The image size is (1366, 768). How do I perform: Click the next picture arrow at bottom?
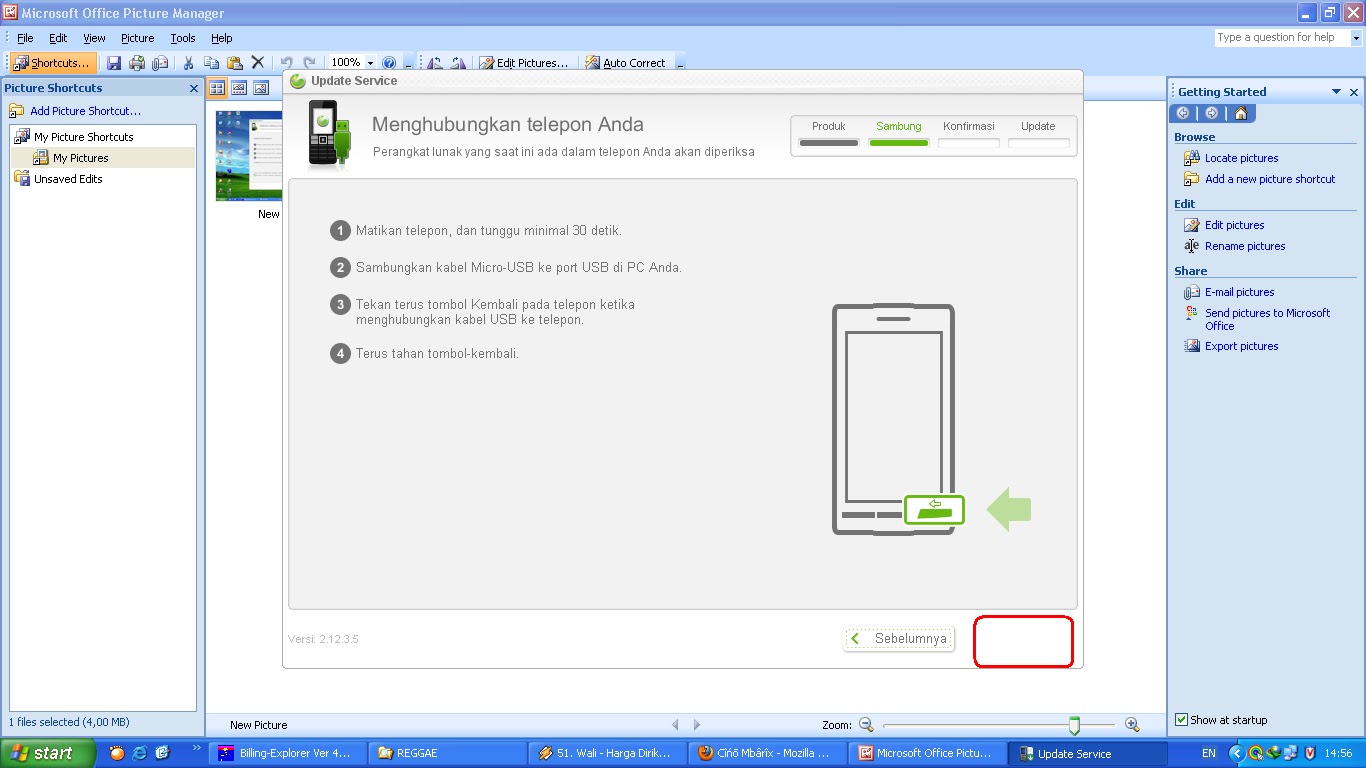pyautogui.click(x=697, y=725)
